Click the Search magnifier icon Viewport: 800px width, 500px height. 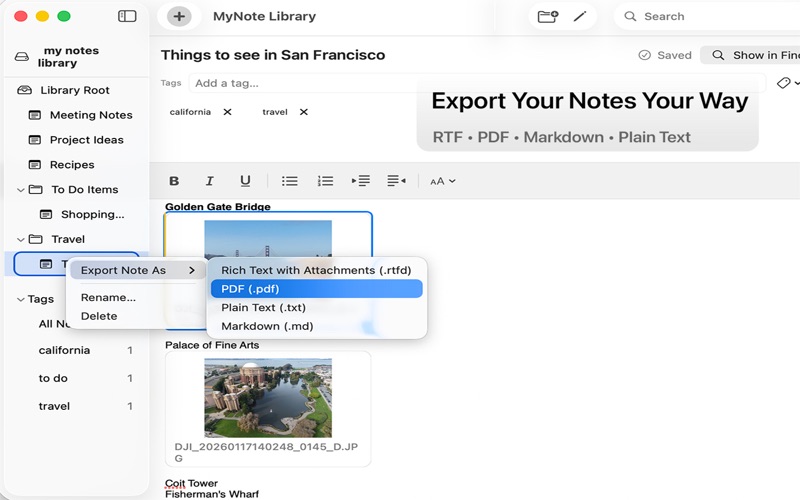(630, 16)
